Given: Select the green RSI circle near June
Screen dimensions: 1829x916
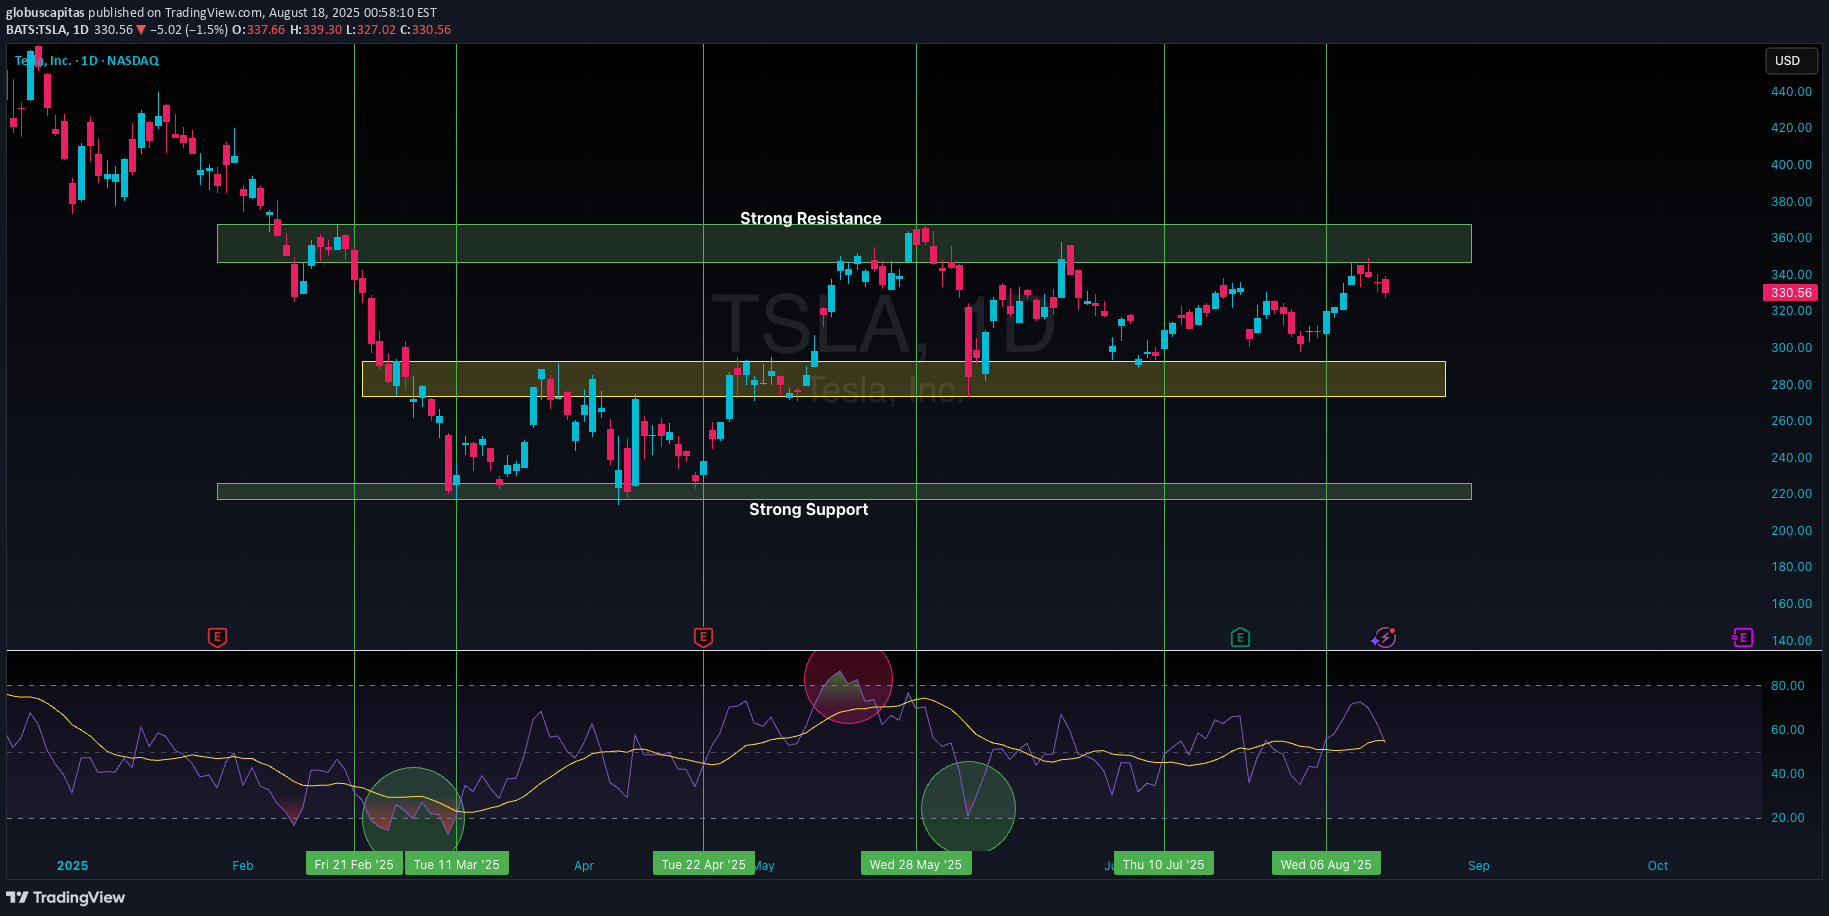Looking at the screenshot, I should click(968, 807).
